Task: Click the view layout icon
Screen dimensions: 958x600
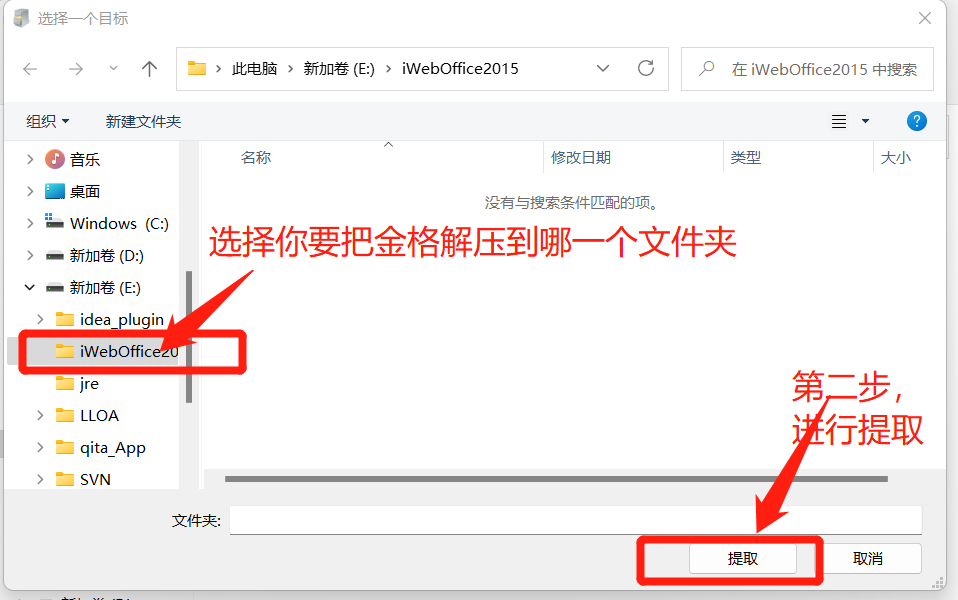Action: pos(839,121)
